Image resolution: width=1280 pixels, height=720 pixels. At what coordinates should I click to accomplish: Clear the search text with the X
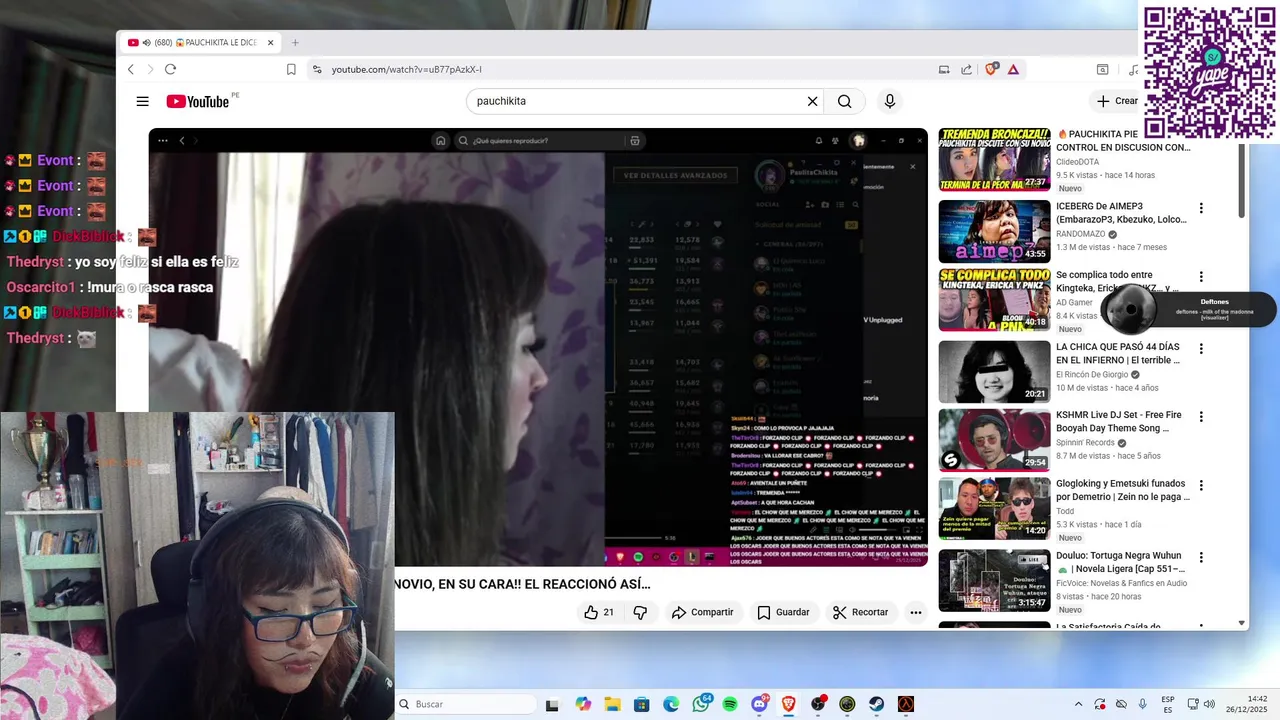812,101
